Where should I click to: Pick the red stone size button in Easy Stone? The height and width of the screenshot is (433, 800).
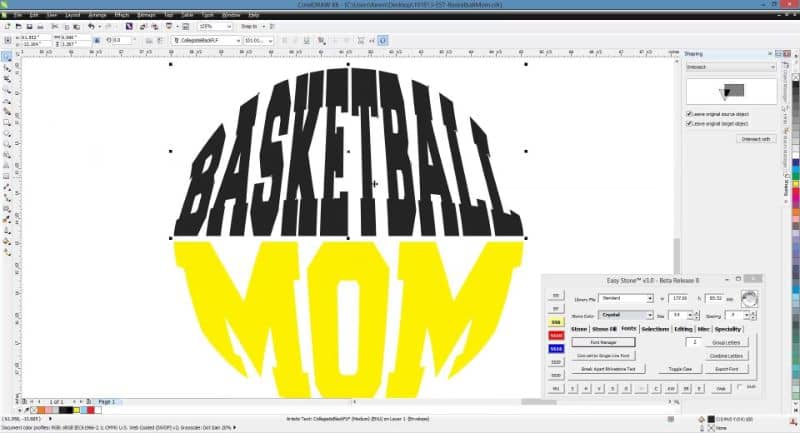556,336
